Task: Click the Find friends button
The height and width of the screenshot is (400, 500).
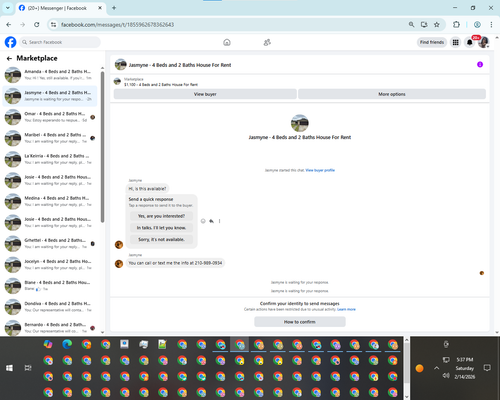Action: tap(432, 42)
